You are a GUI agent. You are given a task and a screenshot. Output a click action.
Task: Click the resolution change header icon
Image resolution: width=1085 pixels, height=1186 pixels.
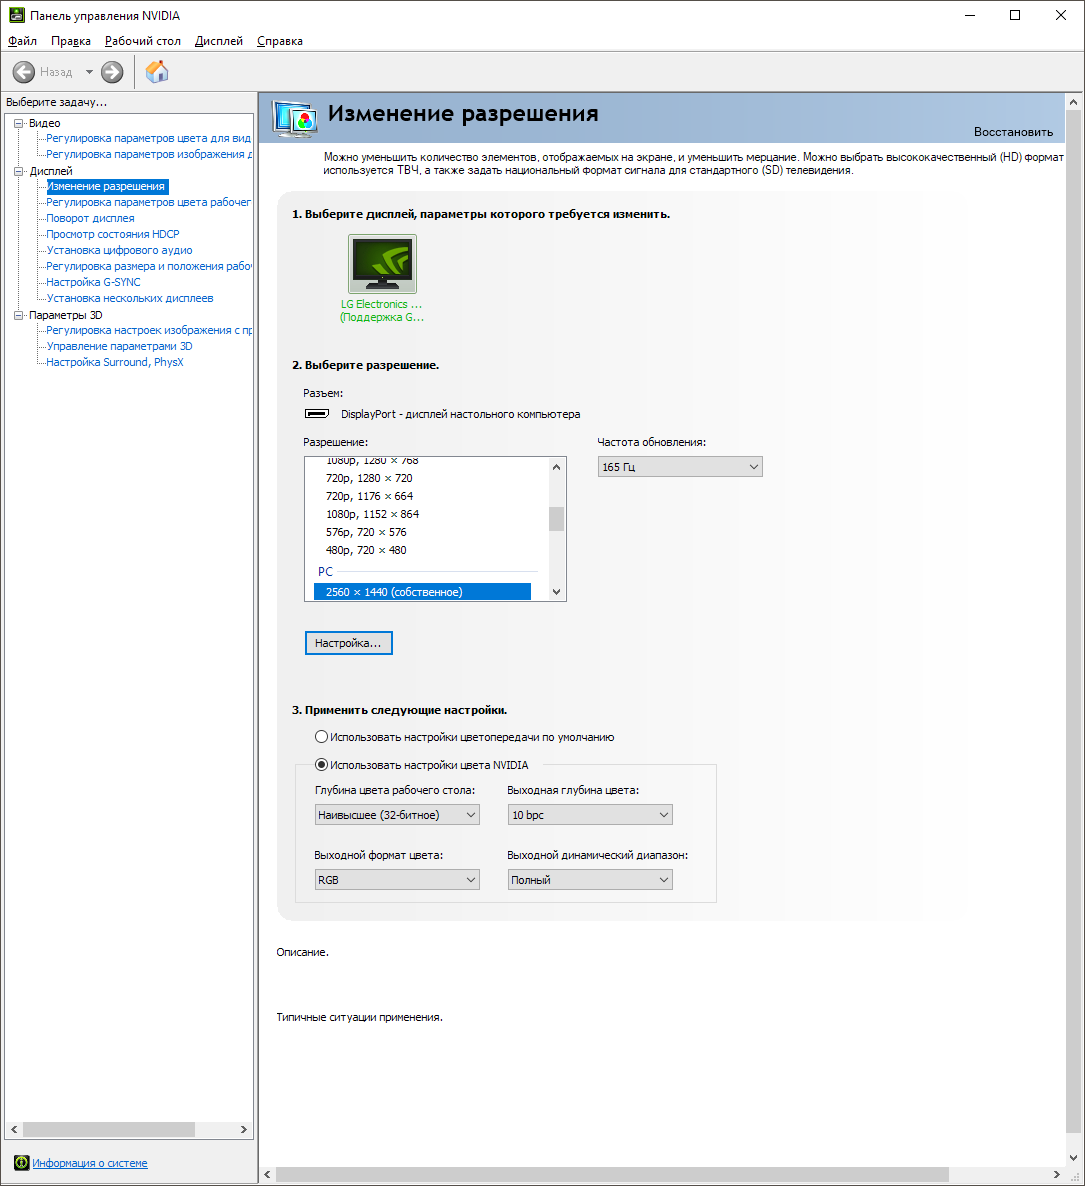pyautogui.click(x=295, y=118)
